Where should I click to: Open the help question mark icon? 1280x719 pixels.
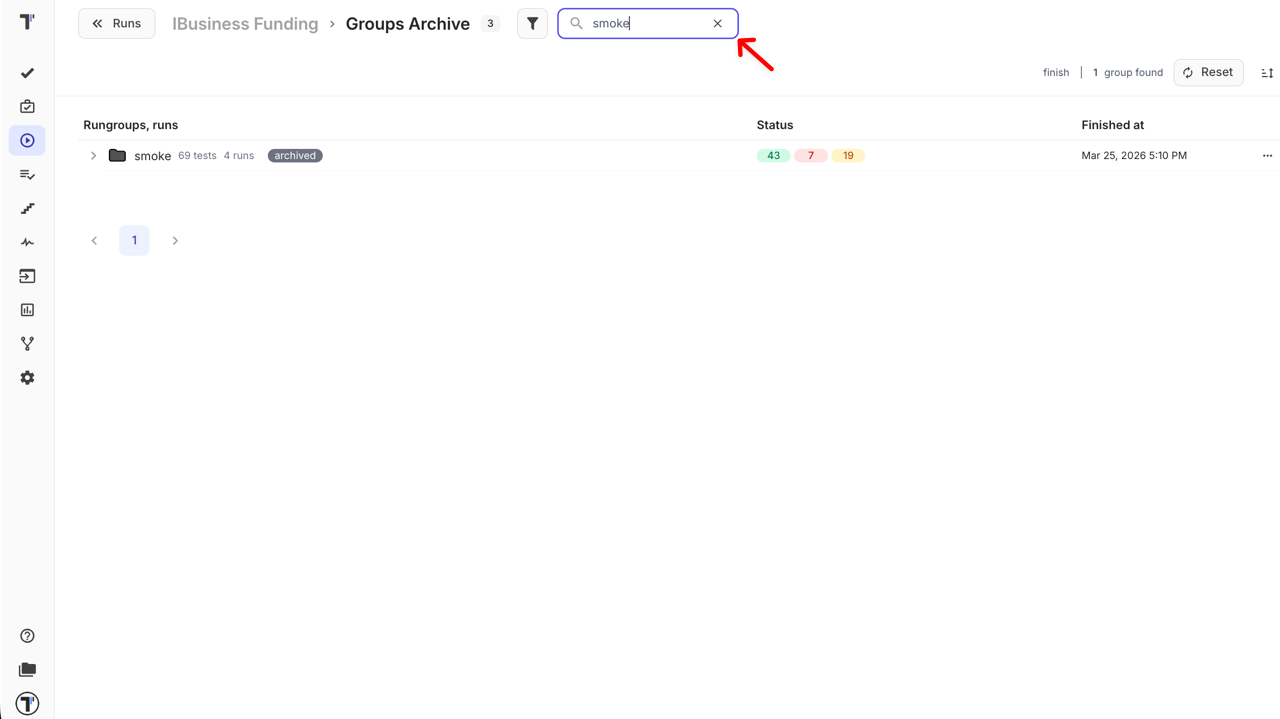(x=27, y=636)
